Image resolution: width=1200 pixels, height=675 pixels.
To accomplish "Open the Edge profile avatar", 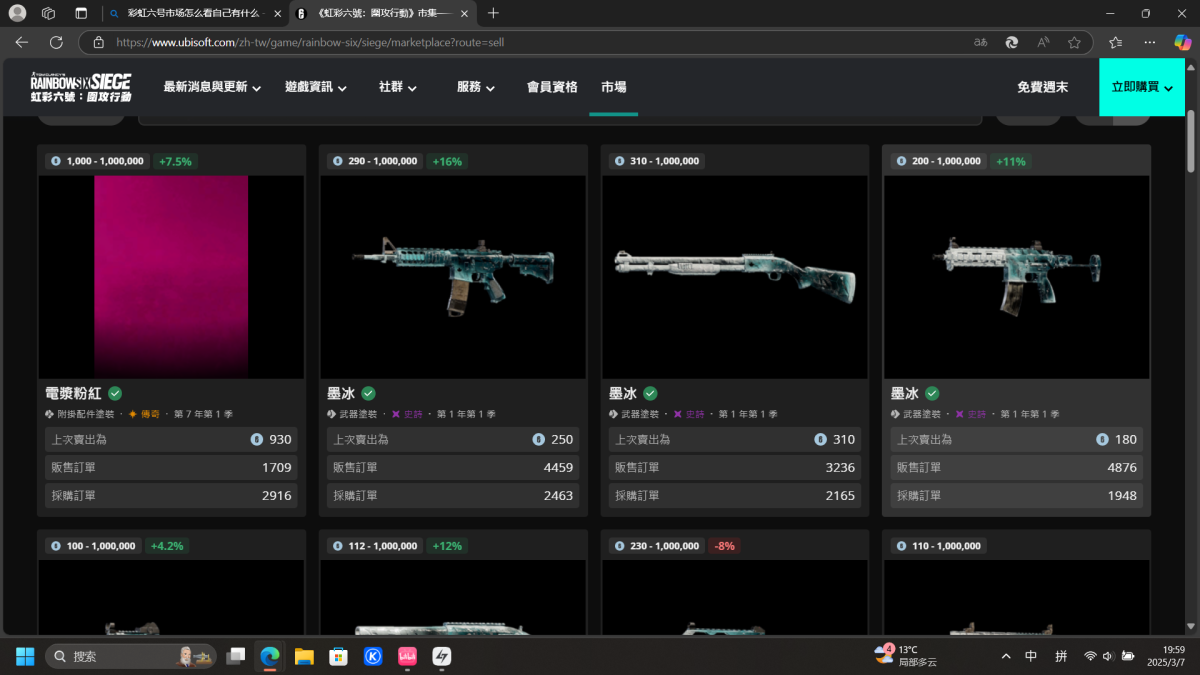I will tap(17, 13).
